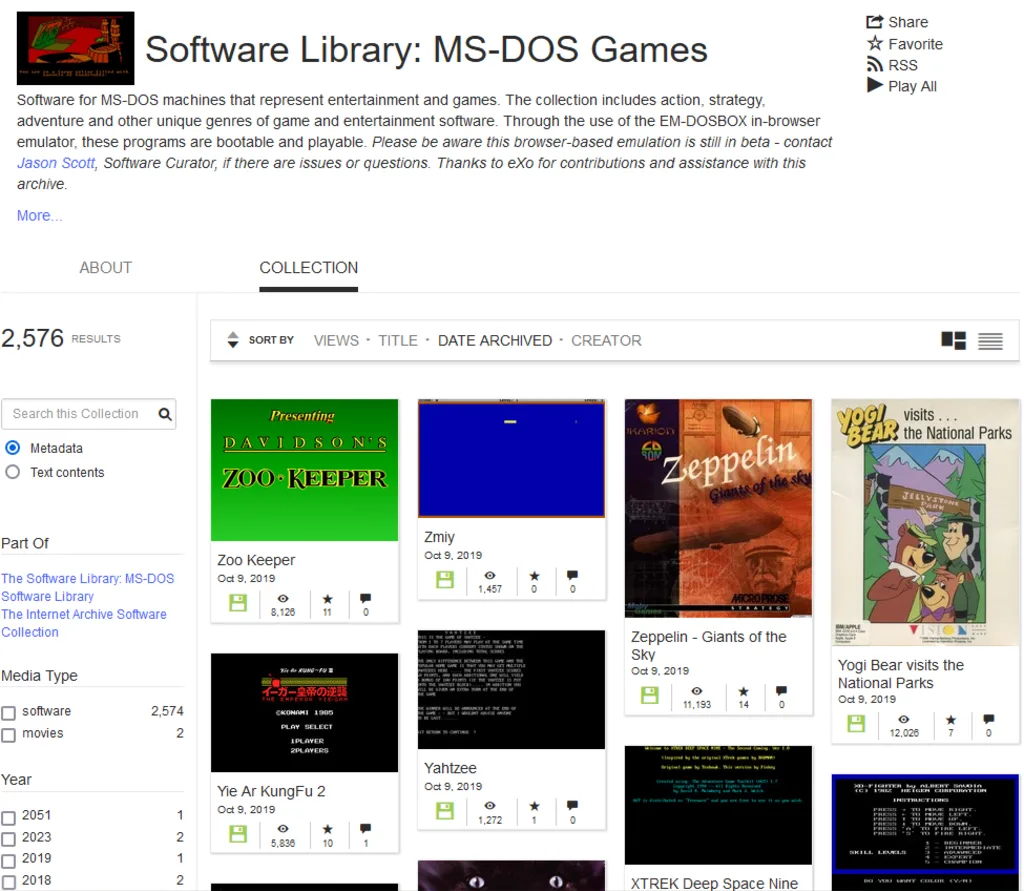
Task: Select the COLLECTION tab
Action: [308, 268]
